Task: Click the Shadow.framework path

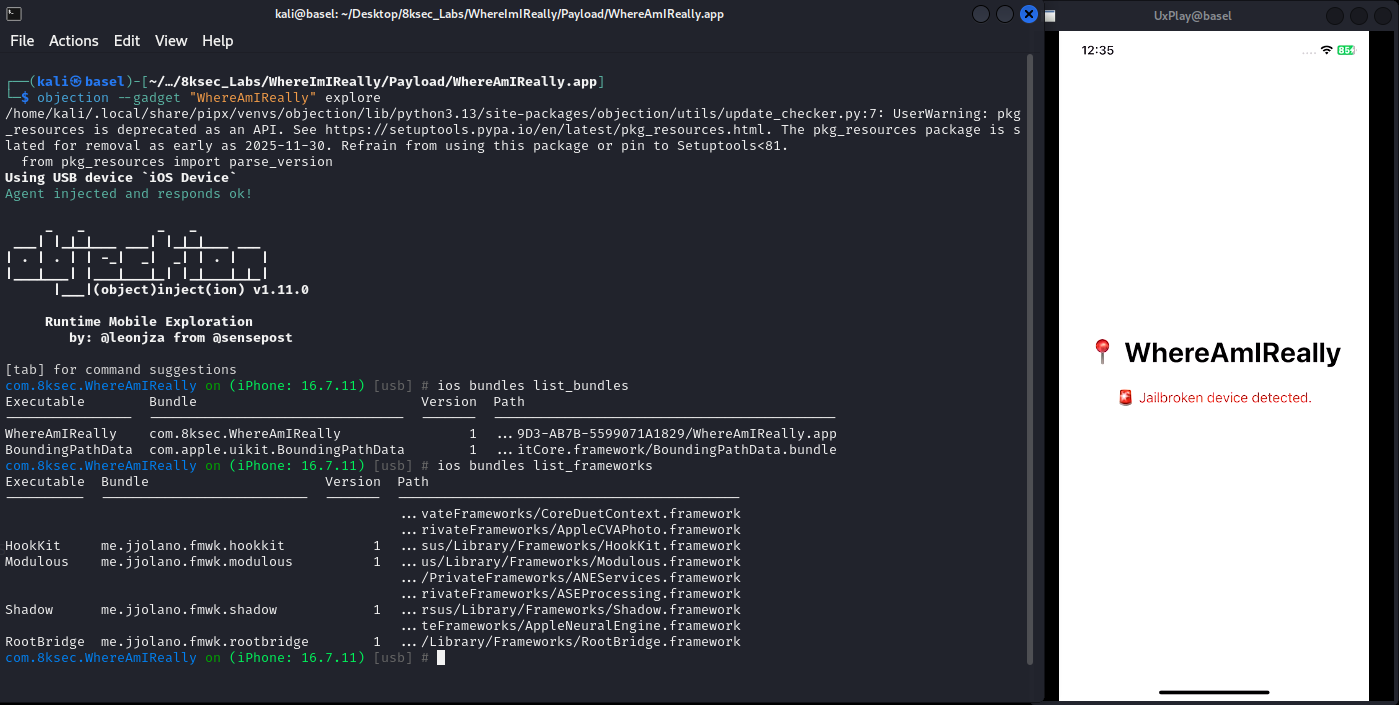Action: point(571,610)
